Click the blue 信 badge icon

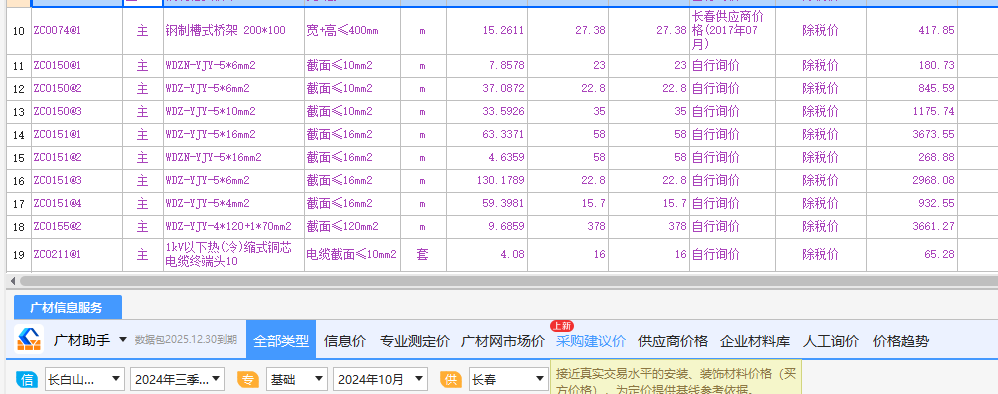coord(27,380)
